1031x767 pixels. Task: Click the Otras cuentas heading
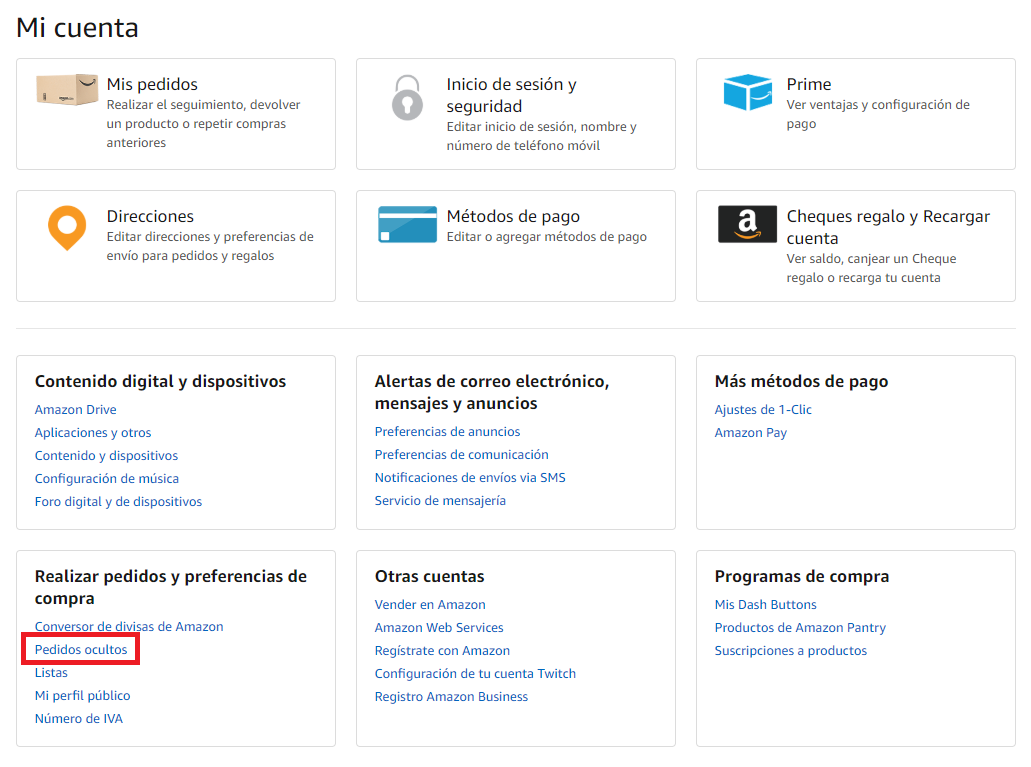pos(429,576)
